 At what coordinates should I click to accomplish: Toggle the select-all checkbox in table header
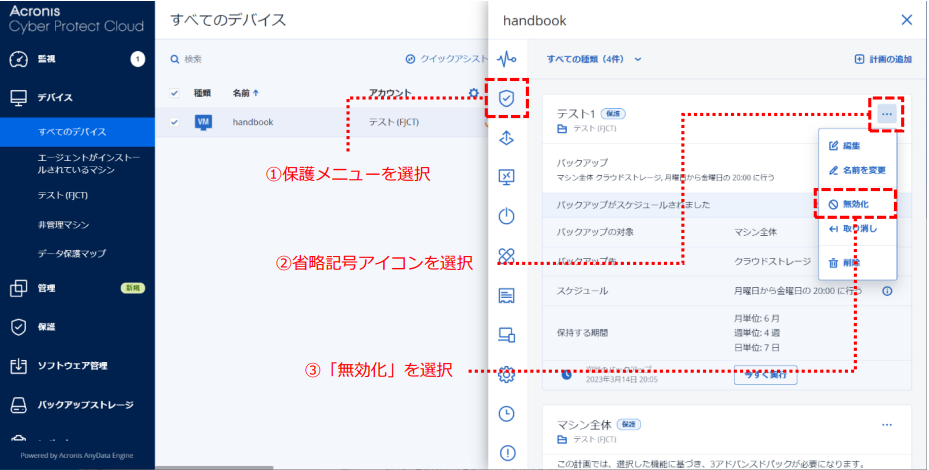175,93
